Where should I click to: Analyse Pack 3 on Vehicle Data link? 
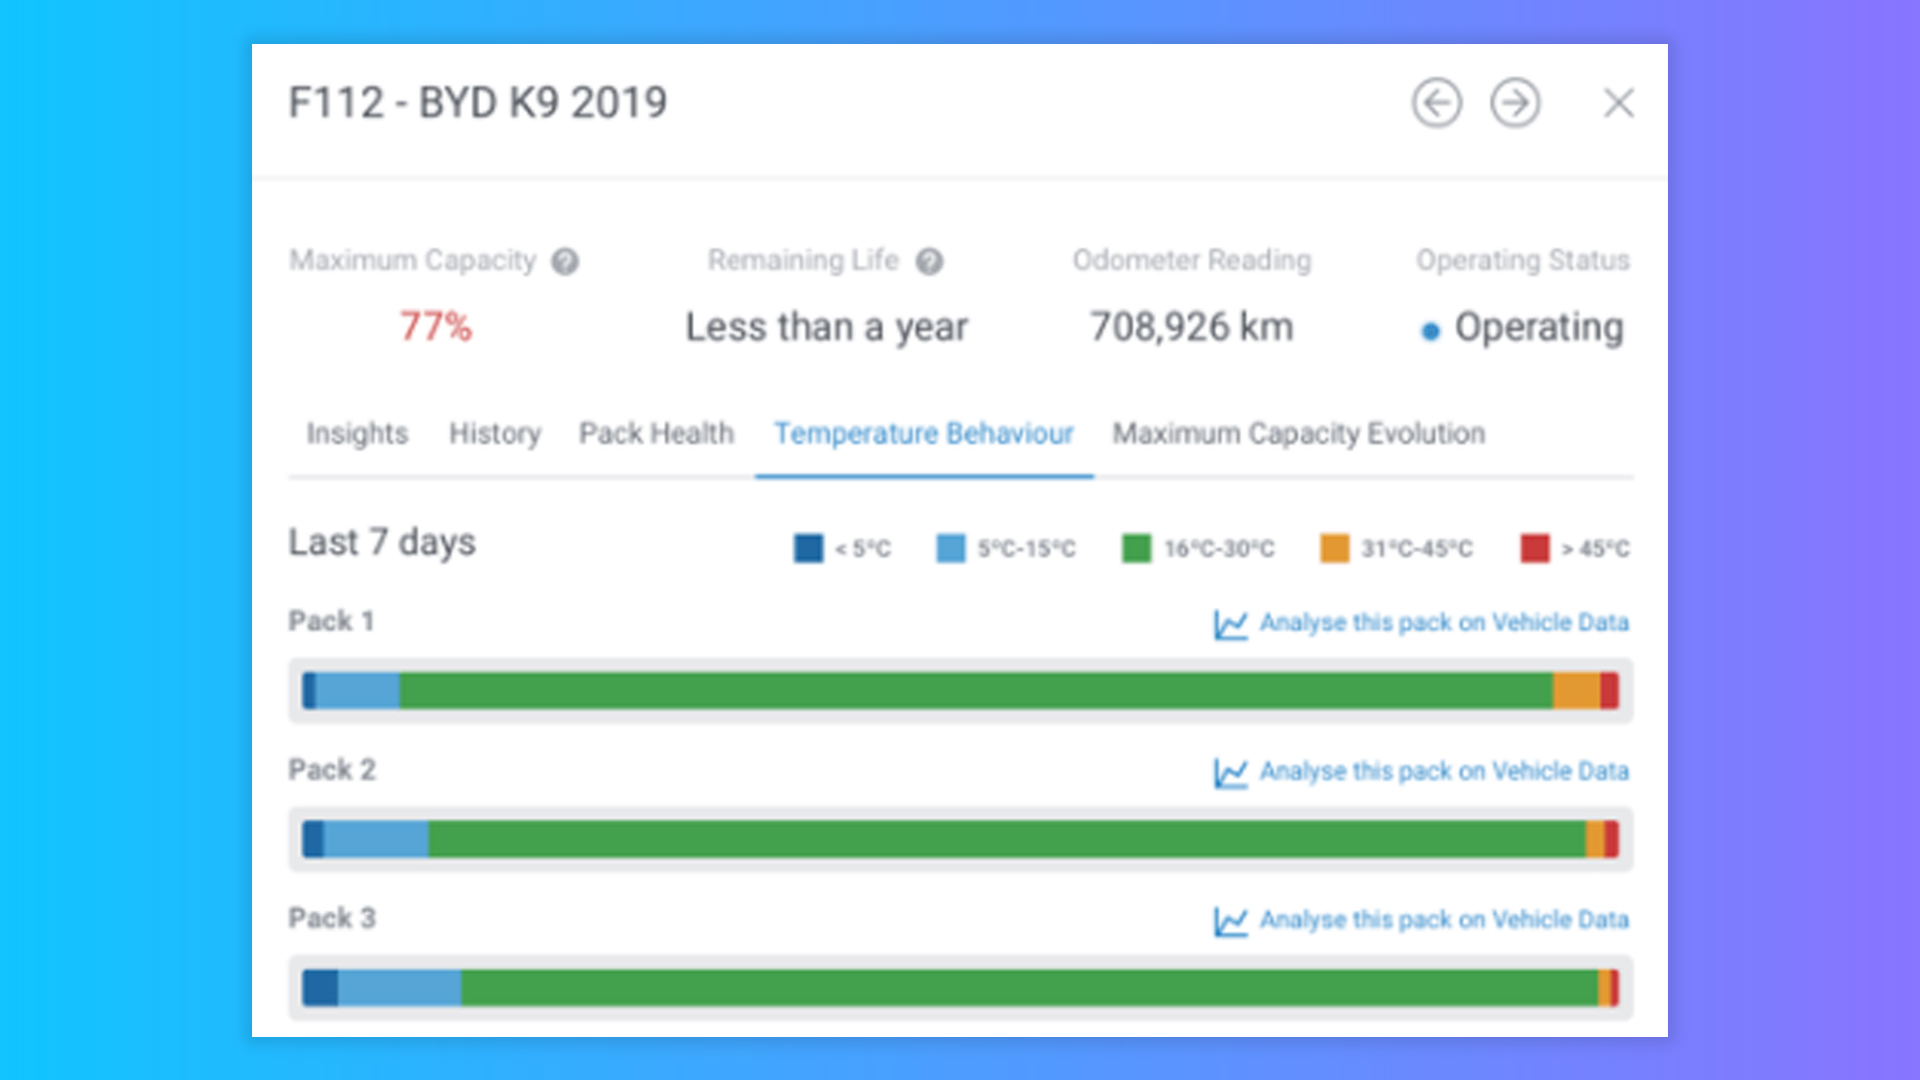pos(1444,919)
